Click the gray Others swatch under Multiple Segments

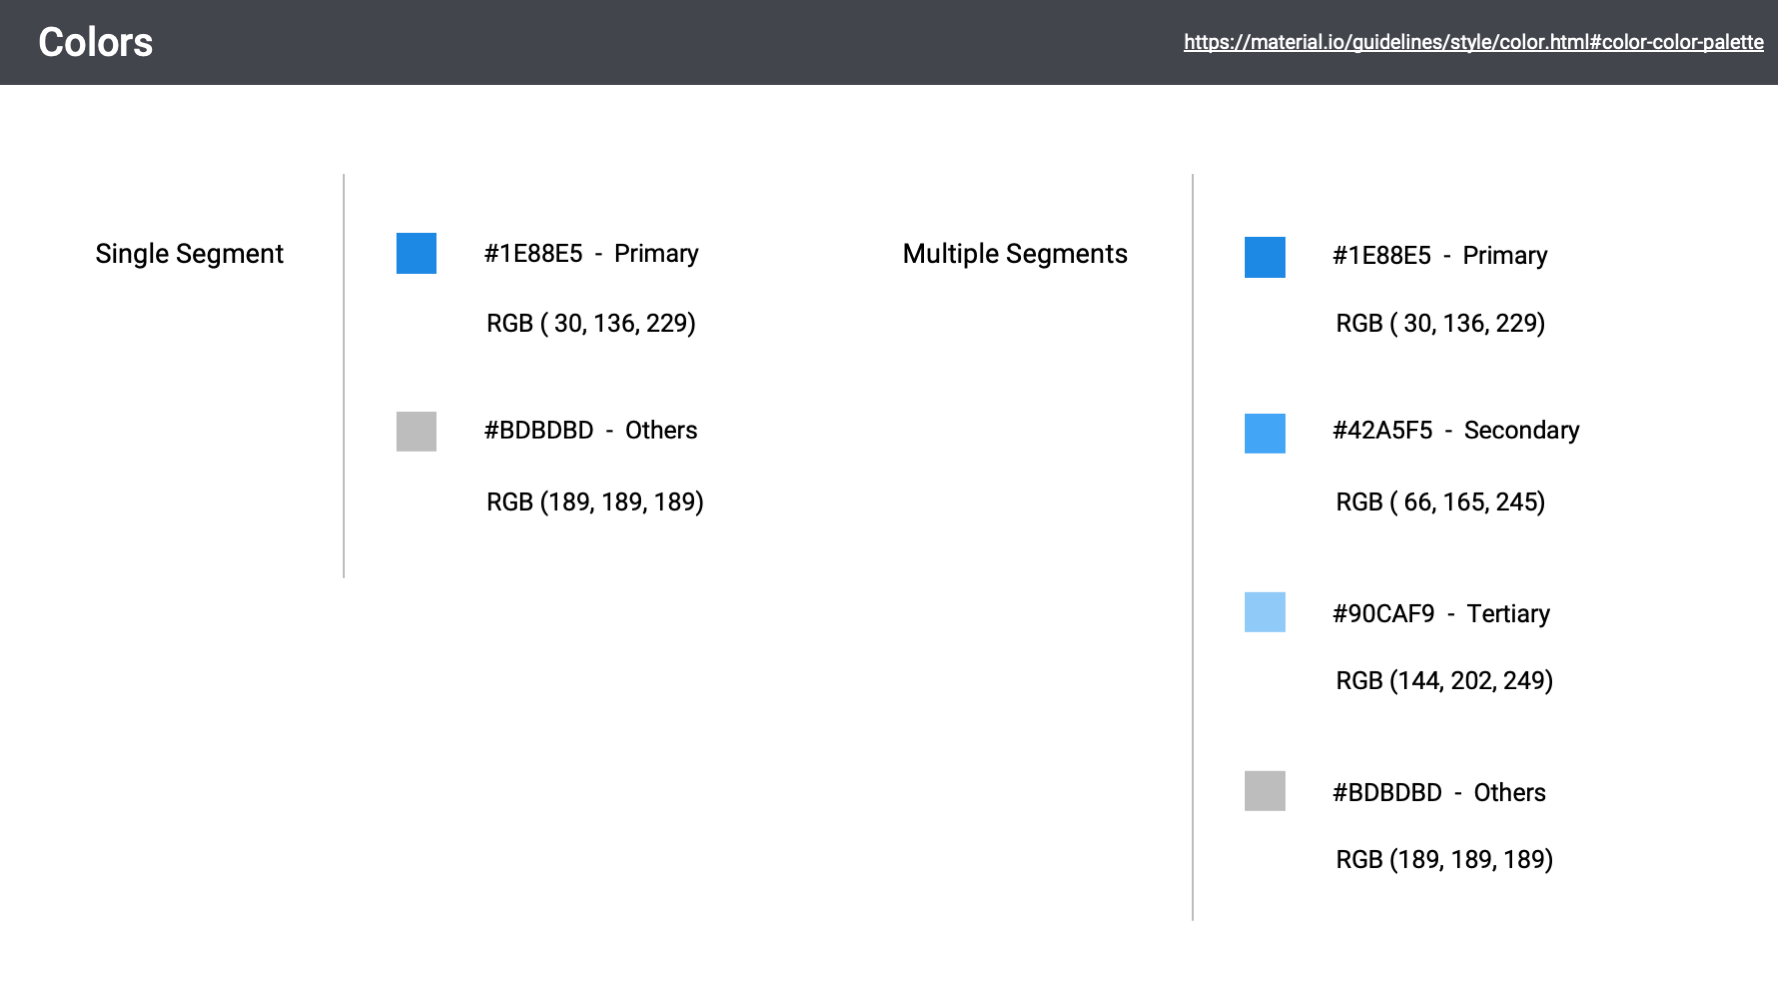pyautogui.click(x=1264, y=791)
